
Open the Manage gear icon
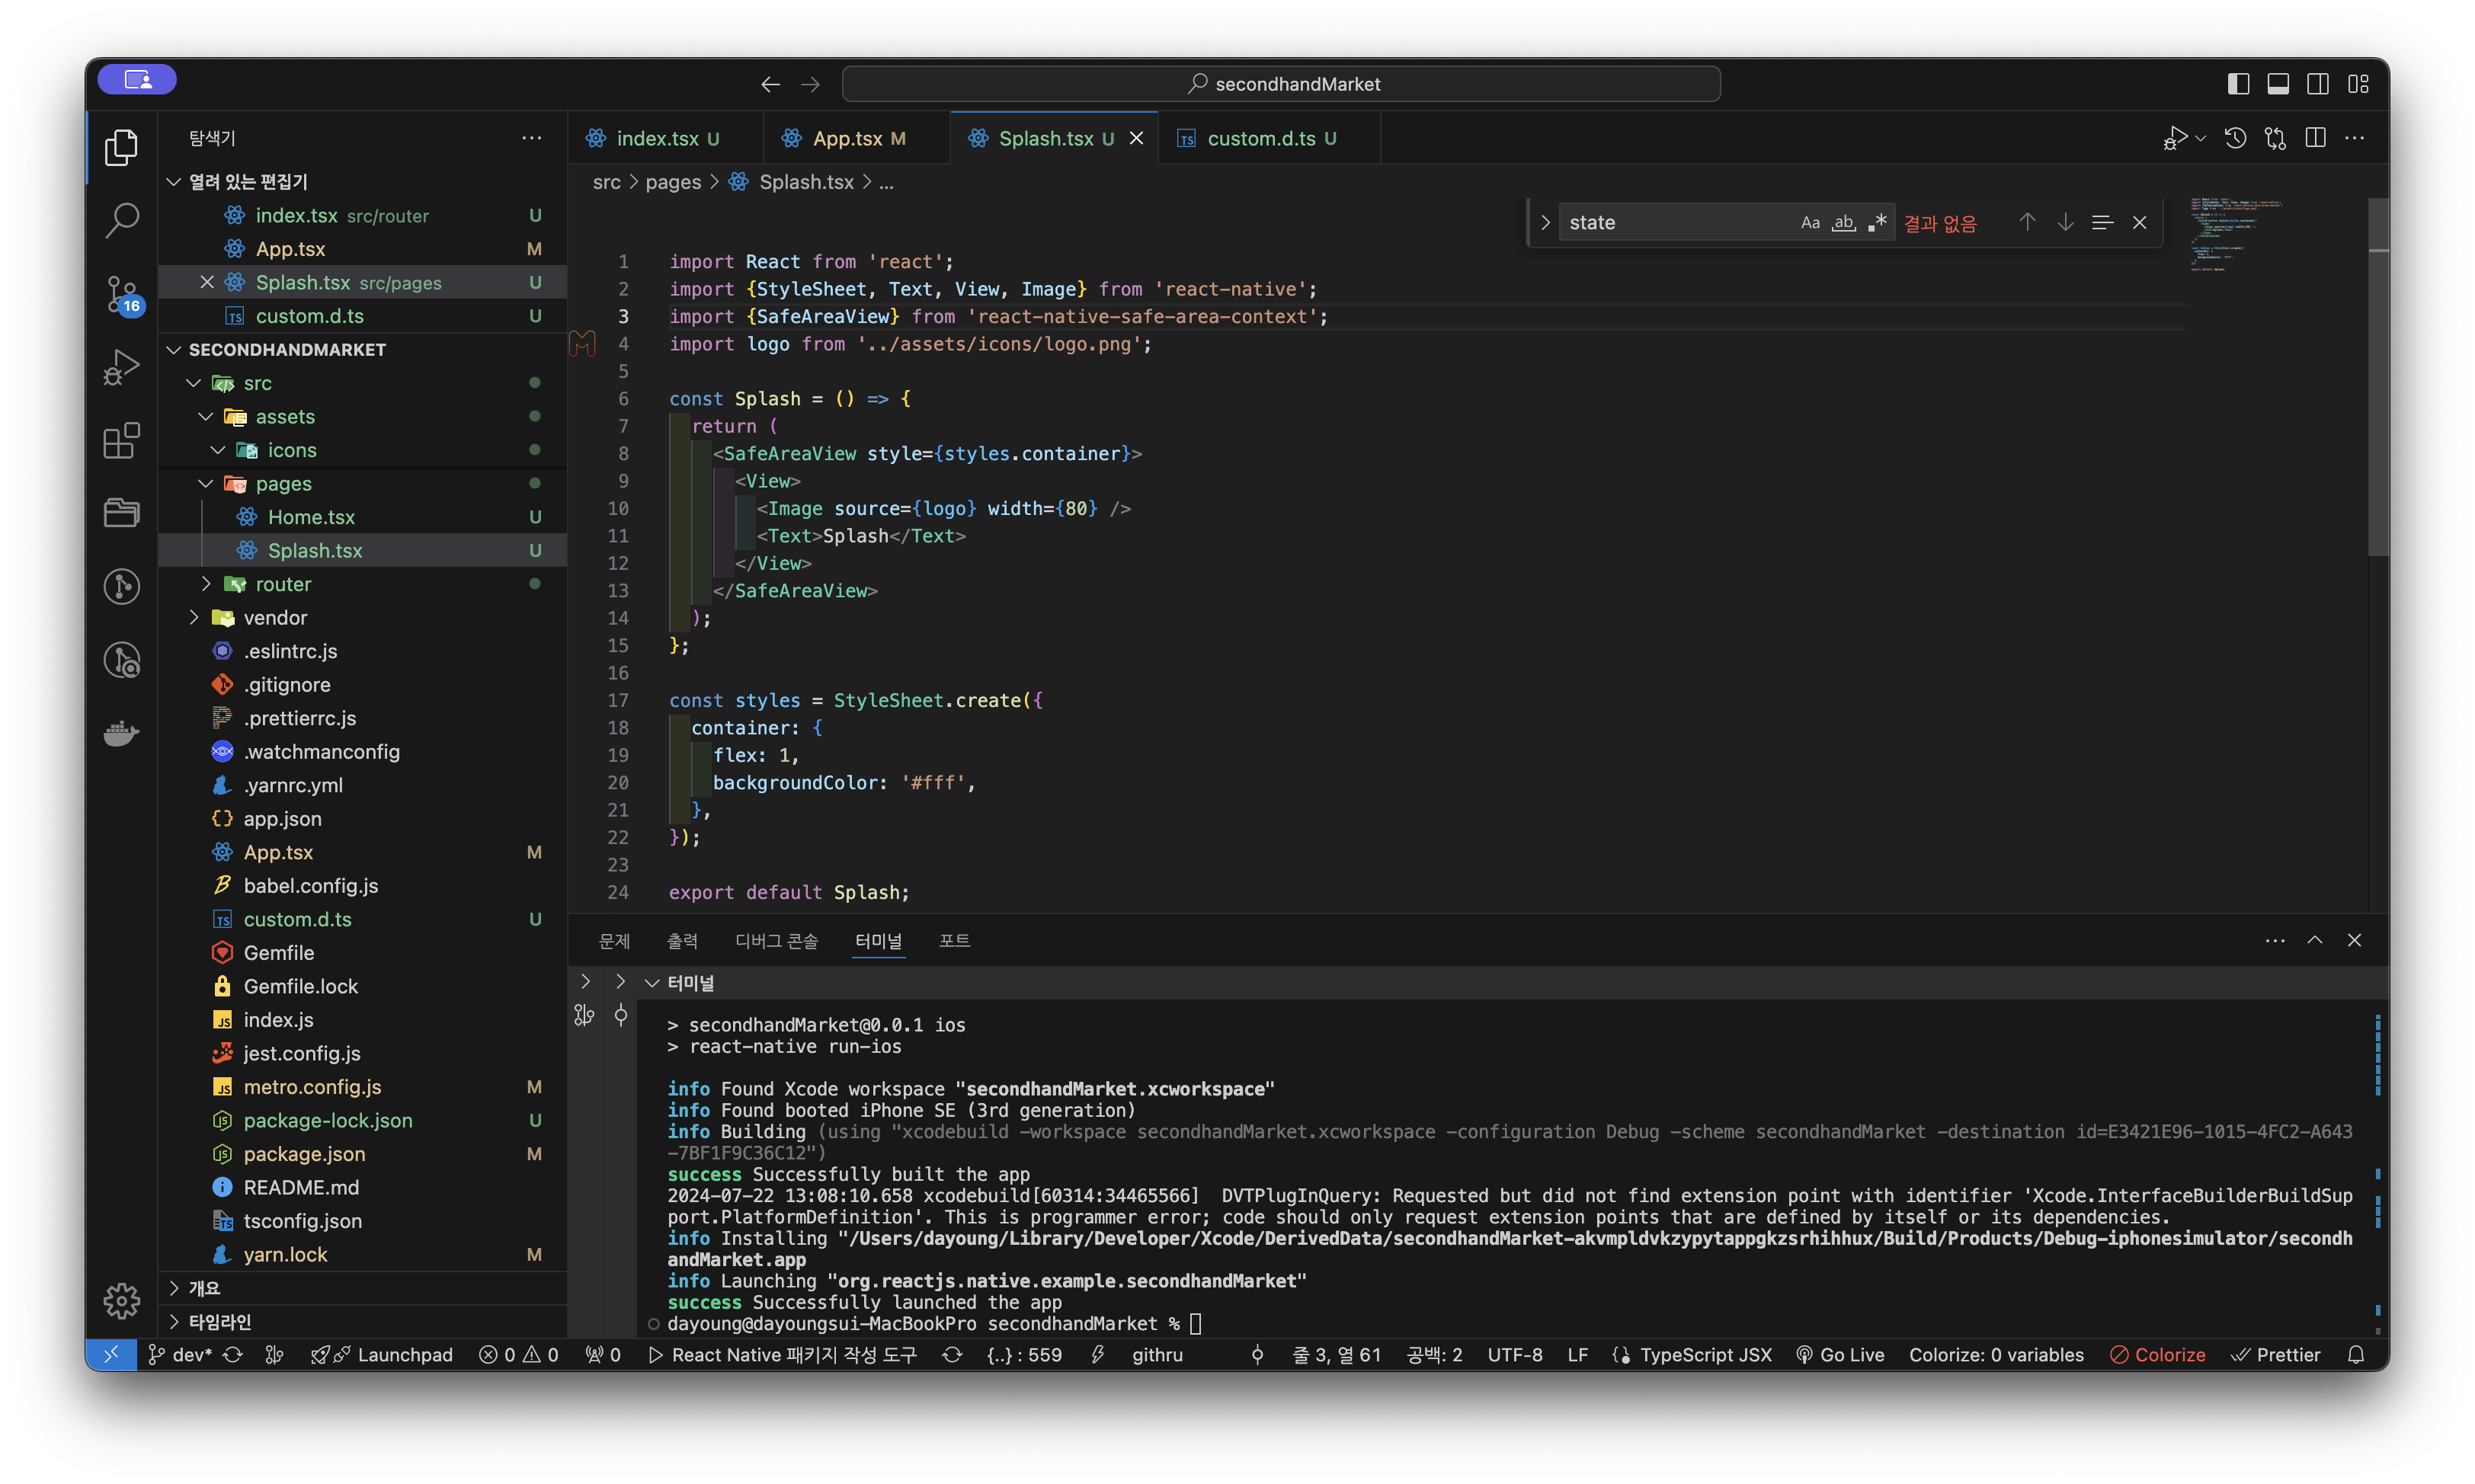121,1300
